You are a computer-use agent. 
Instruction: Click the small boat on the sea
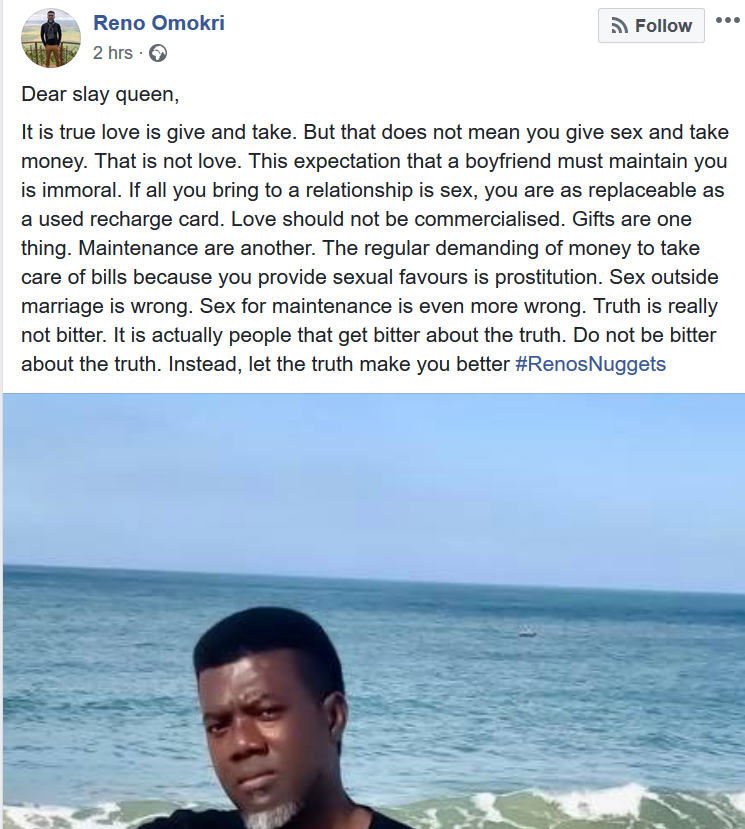pos(527,632)
